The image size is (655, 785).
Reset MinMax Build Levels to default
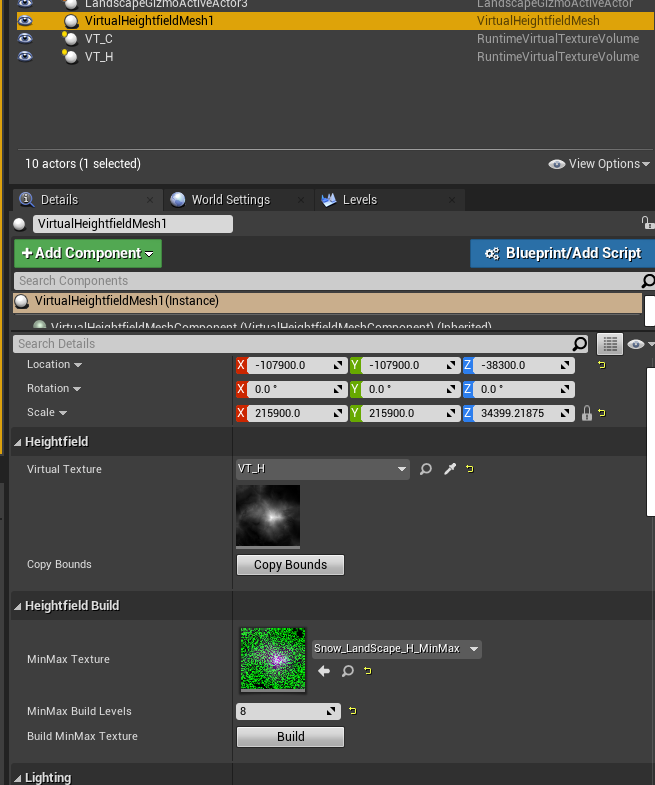point(353,712)
